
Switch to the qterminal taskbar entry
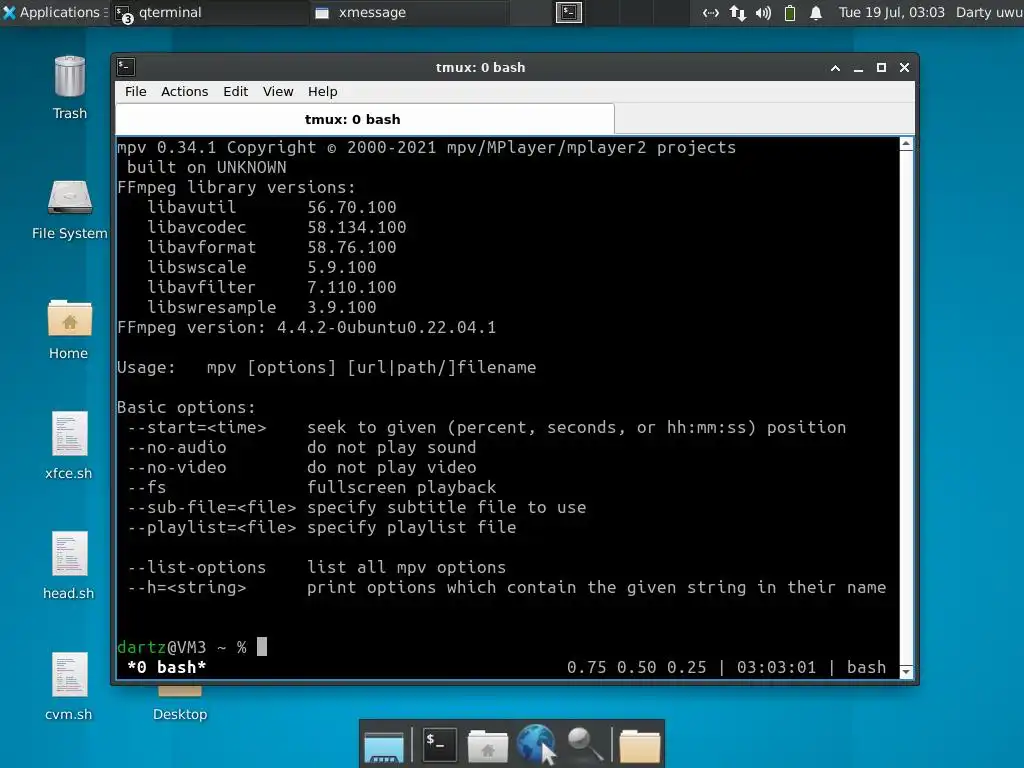209,12
